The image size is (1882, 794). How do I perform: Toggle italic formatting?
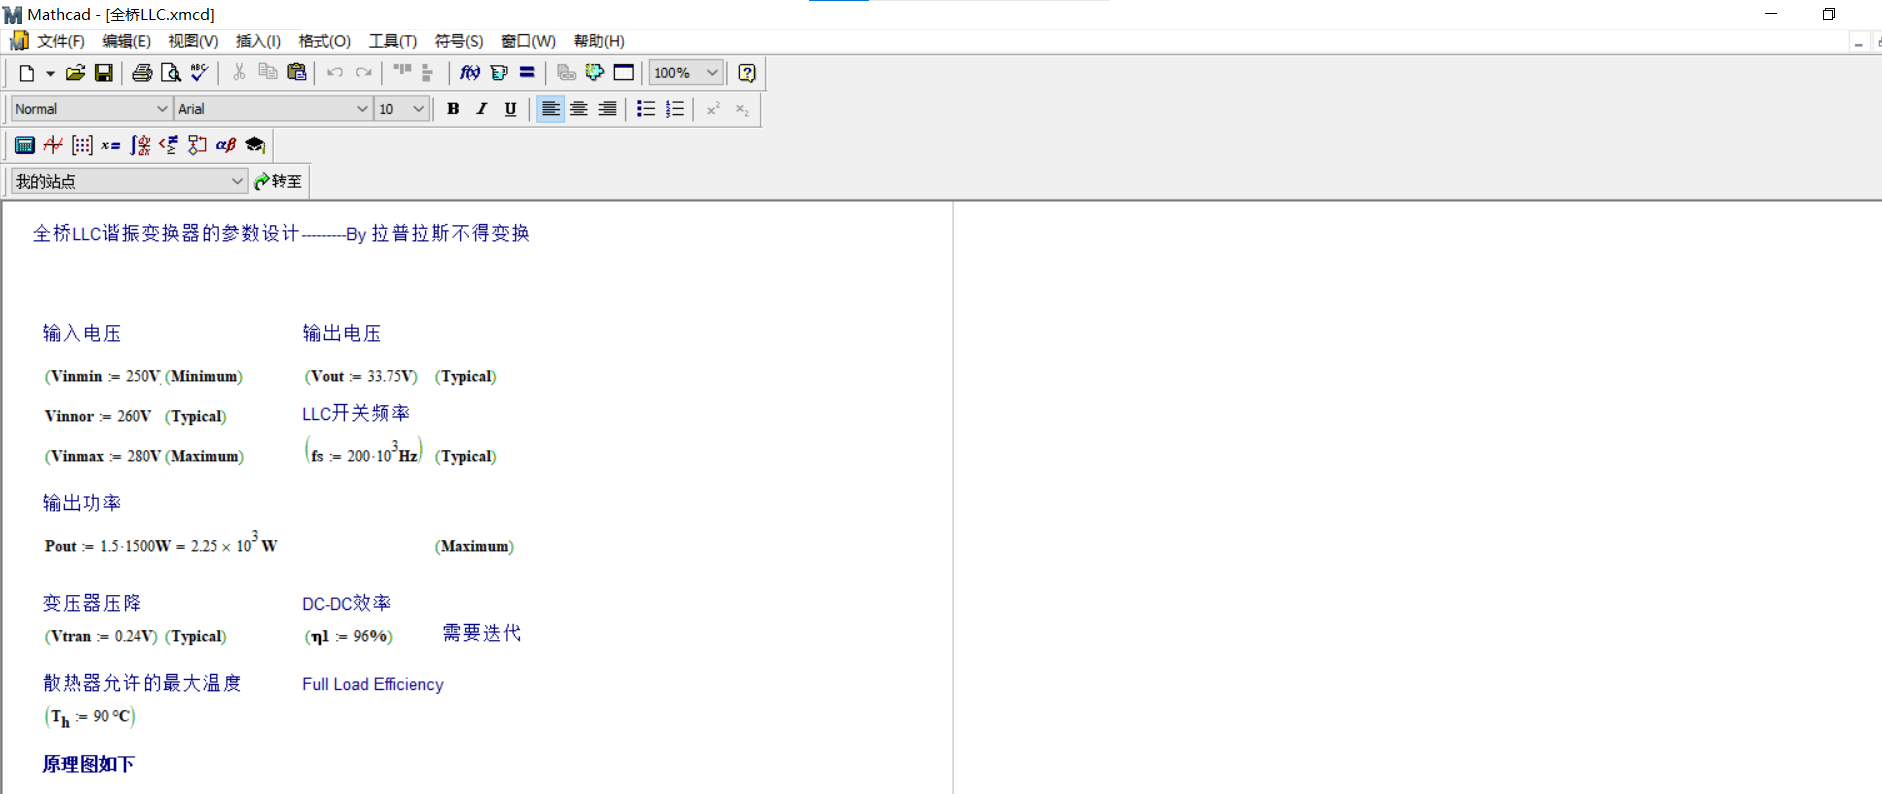coord(482,109)
